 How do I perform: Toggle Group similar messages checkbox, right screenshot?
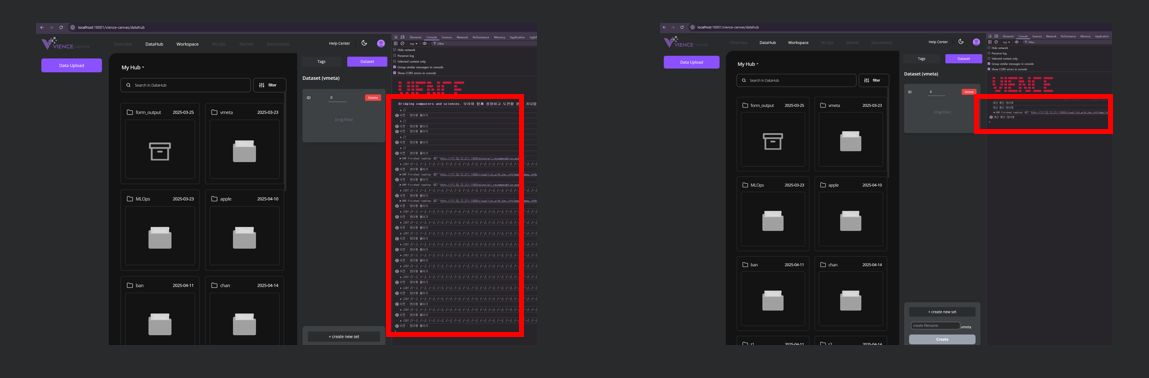click(x=989, y=64)
